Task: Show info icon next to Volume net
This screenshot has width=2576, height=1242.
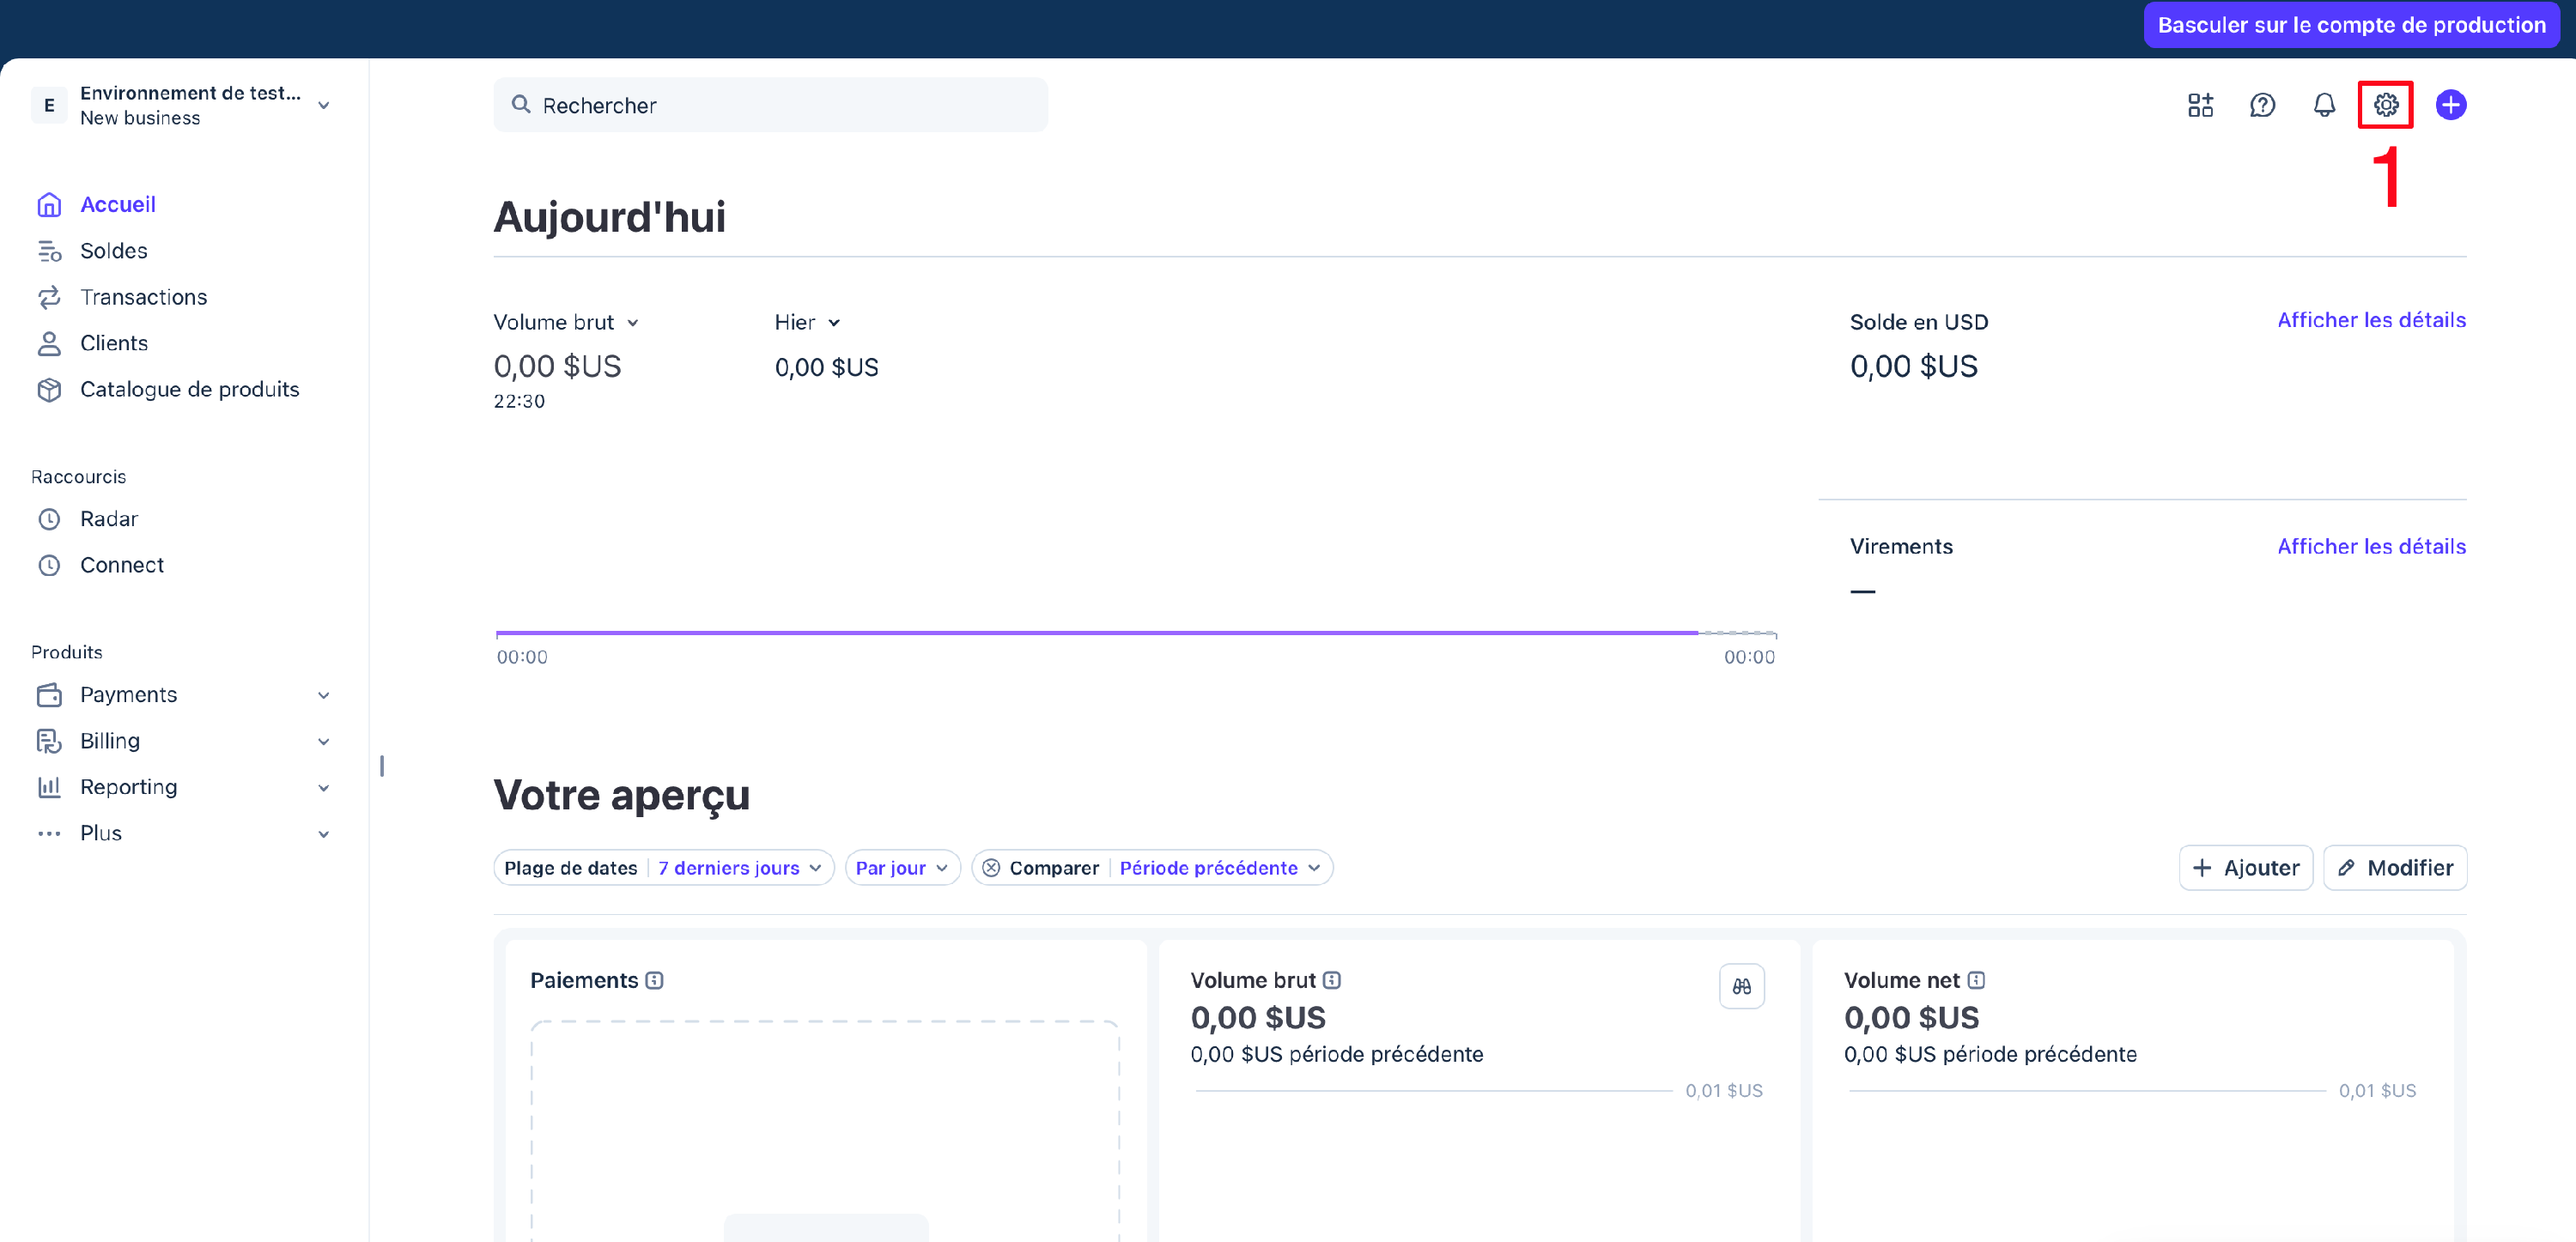Action: coord(1976,980)
